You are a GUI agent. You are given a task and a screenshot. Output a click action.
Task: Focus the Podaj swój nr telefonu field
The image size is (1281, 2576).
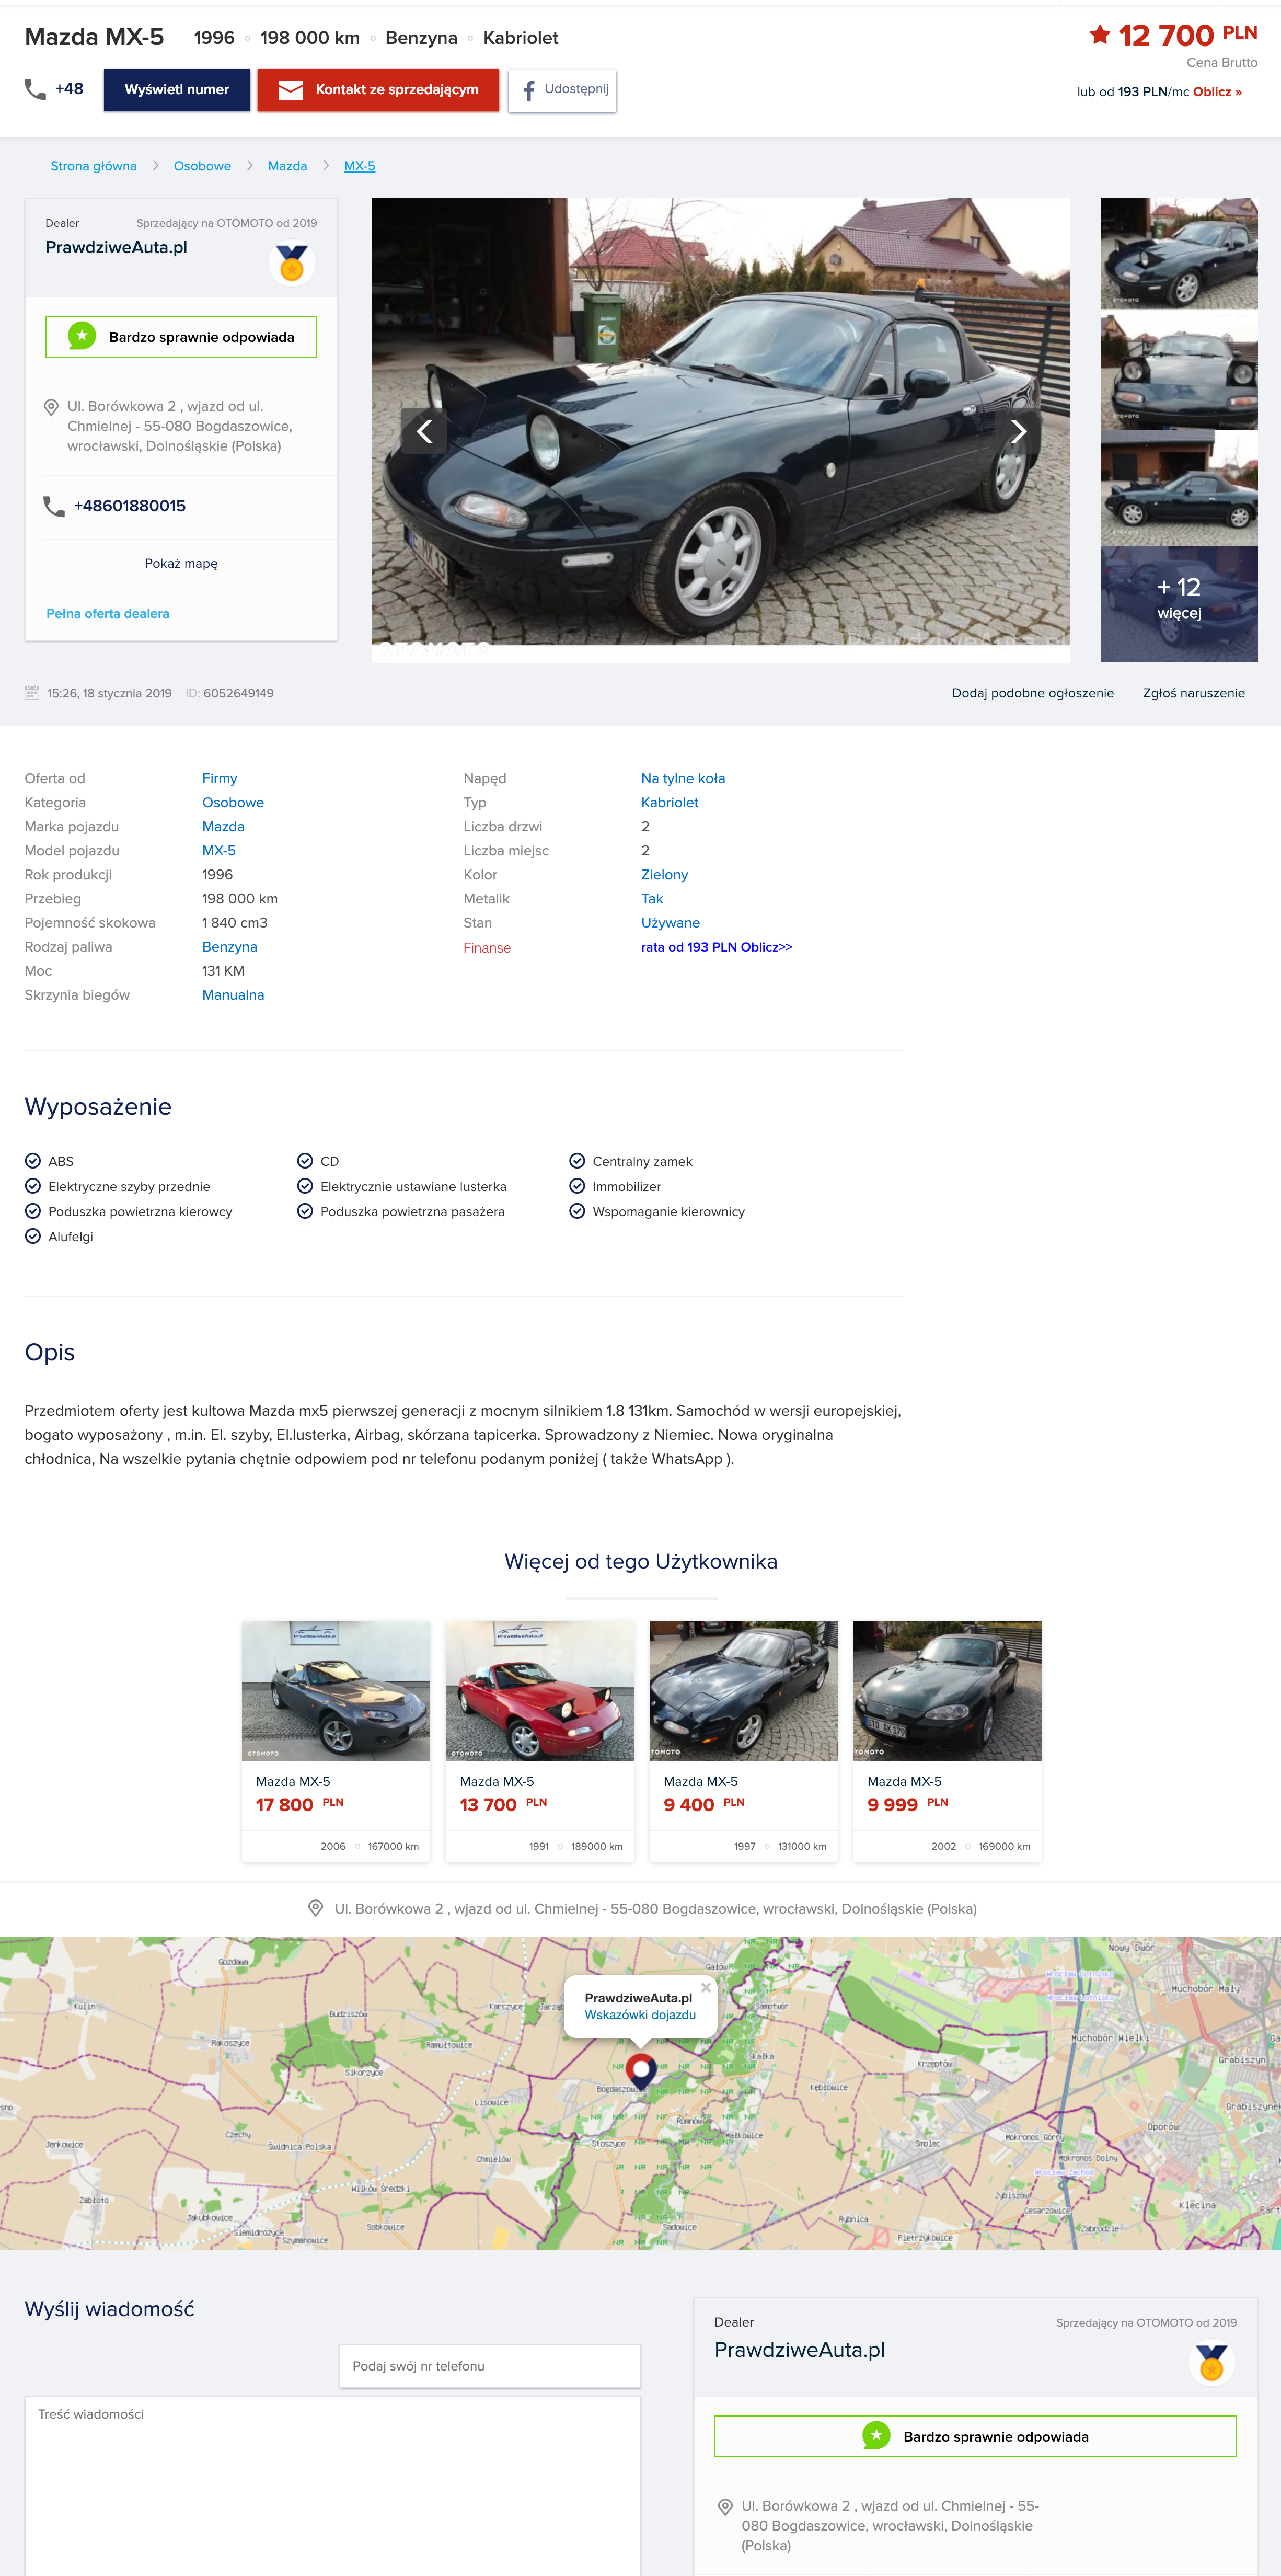tap(490, 2366)
